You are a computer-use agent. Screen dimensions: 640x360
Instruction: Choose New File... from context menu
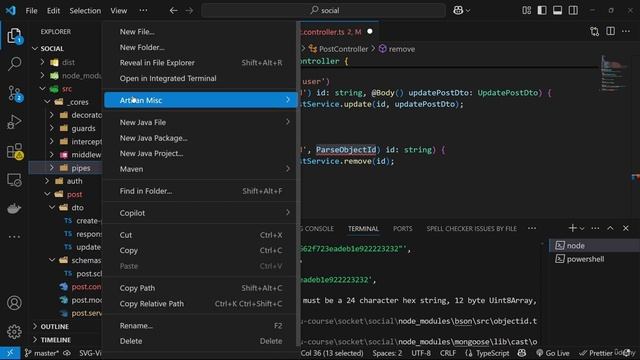click(x=200, y=32)
